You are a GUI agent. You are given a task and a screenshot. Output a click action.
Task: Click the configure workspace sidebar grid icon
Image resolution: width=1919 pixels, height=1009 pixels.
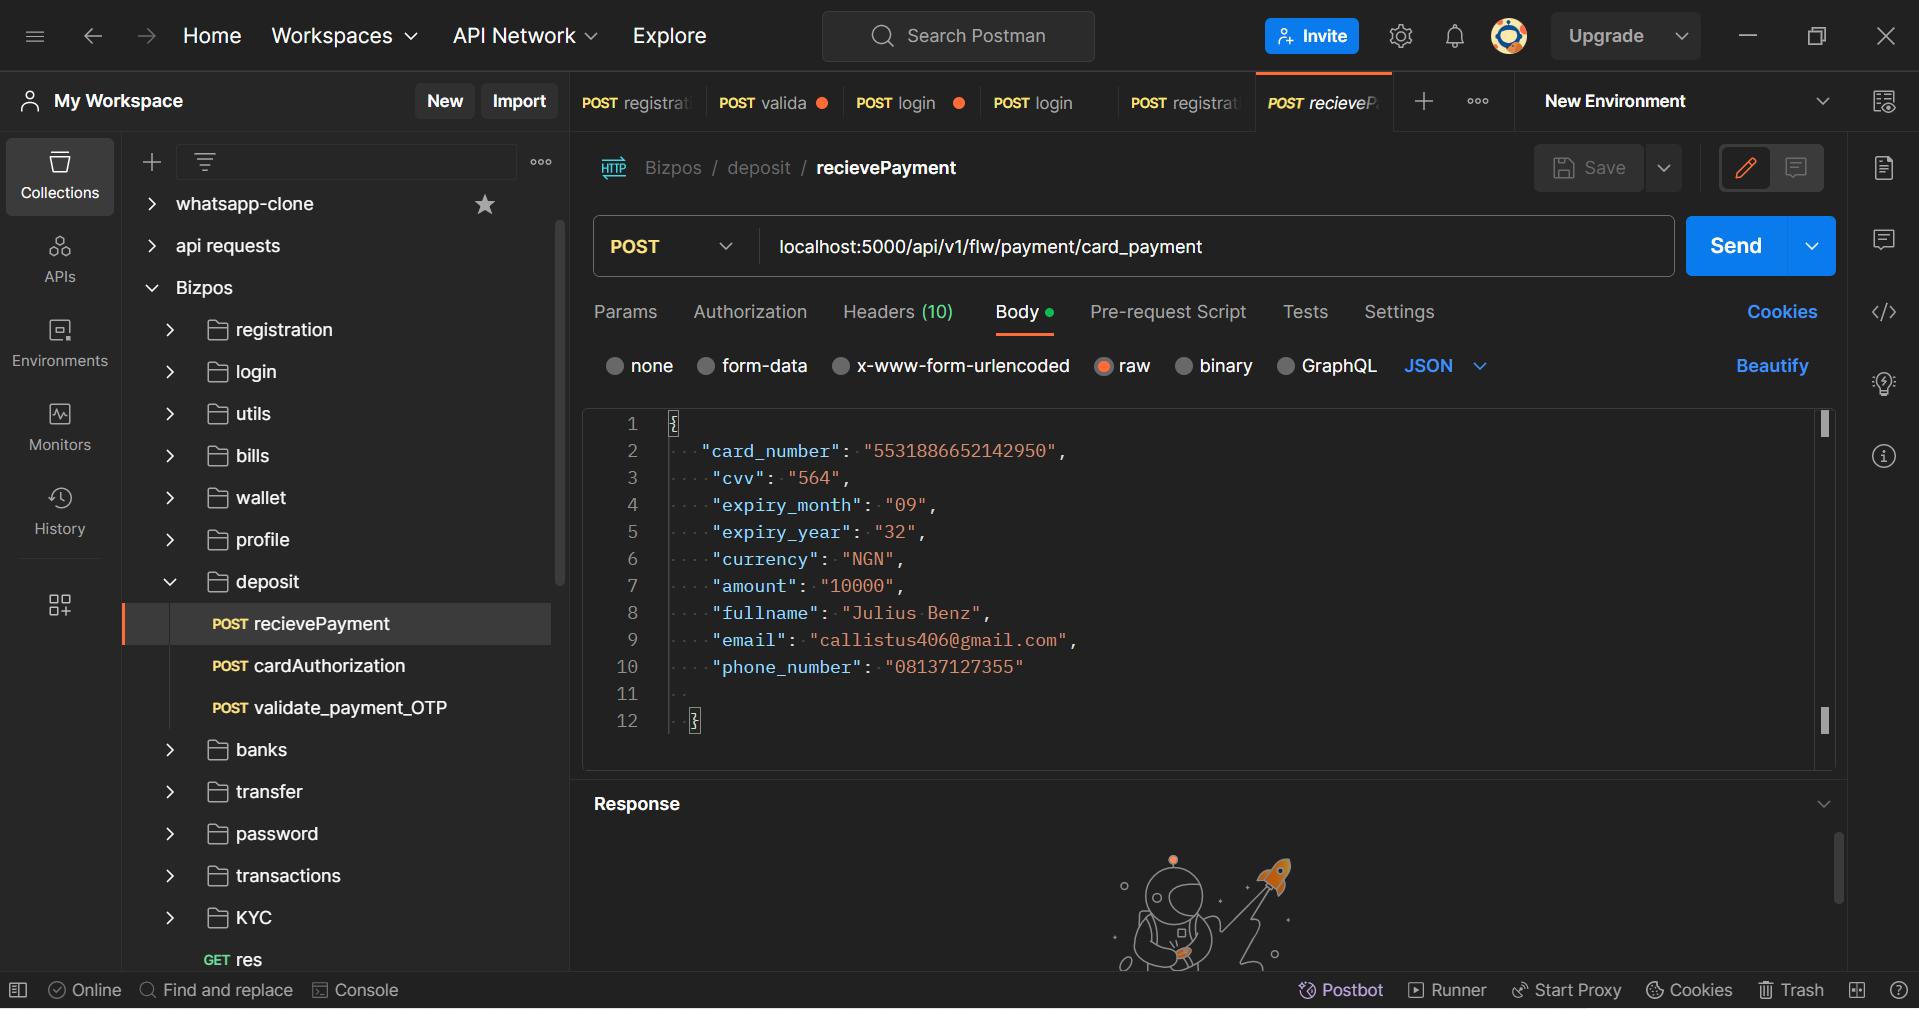pos(60,605)
